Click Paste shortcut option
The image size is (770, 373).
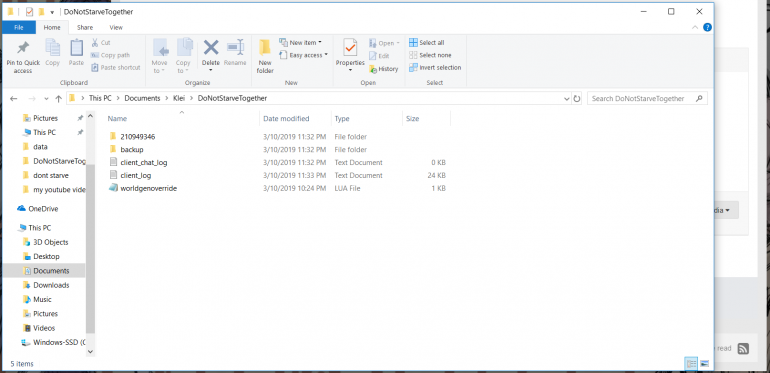pos(116,67)
